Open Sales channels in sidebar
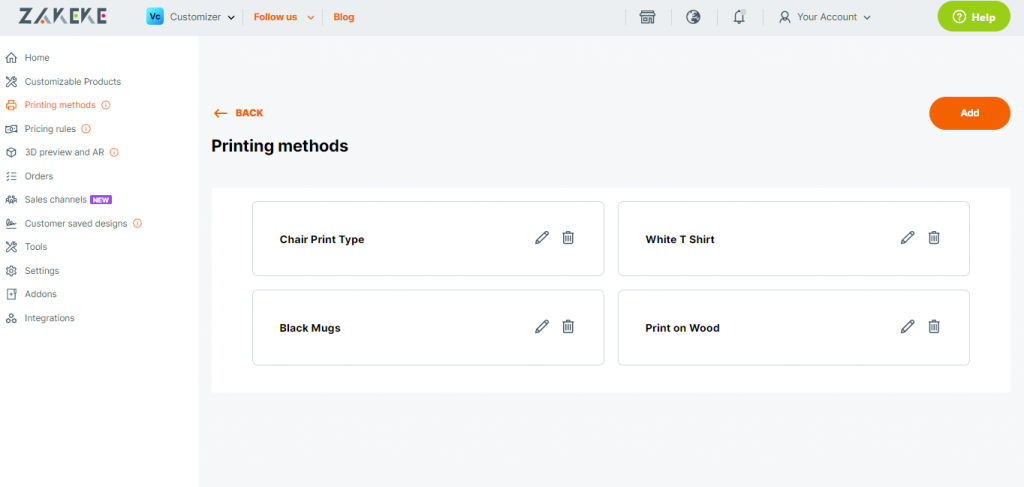Image resolution: width=1024 pixels, height=487 pixels. pos(54,200)
